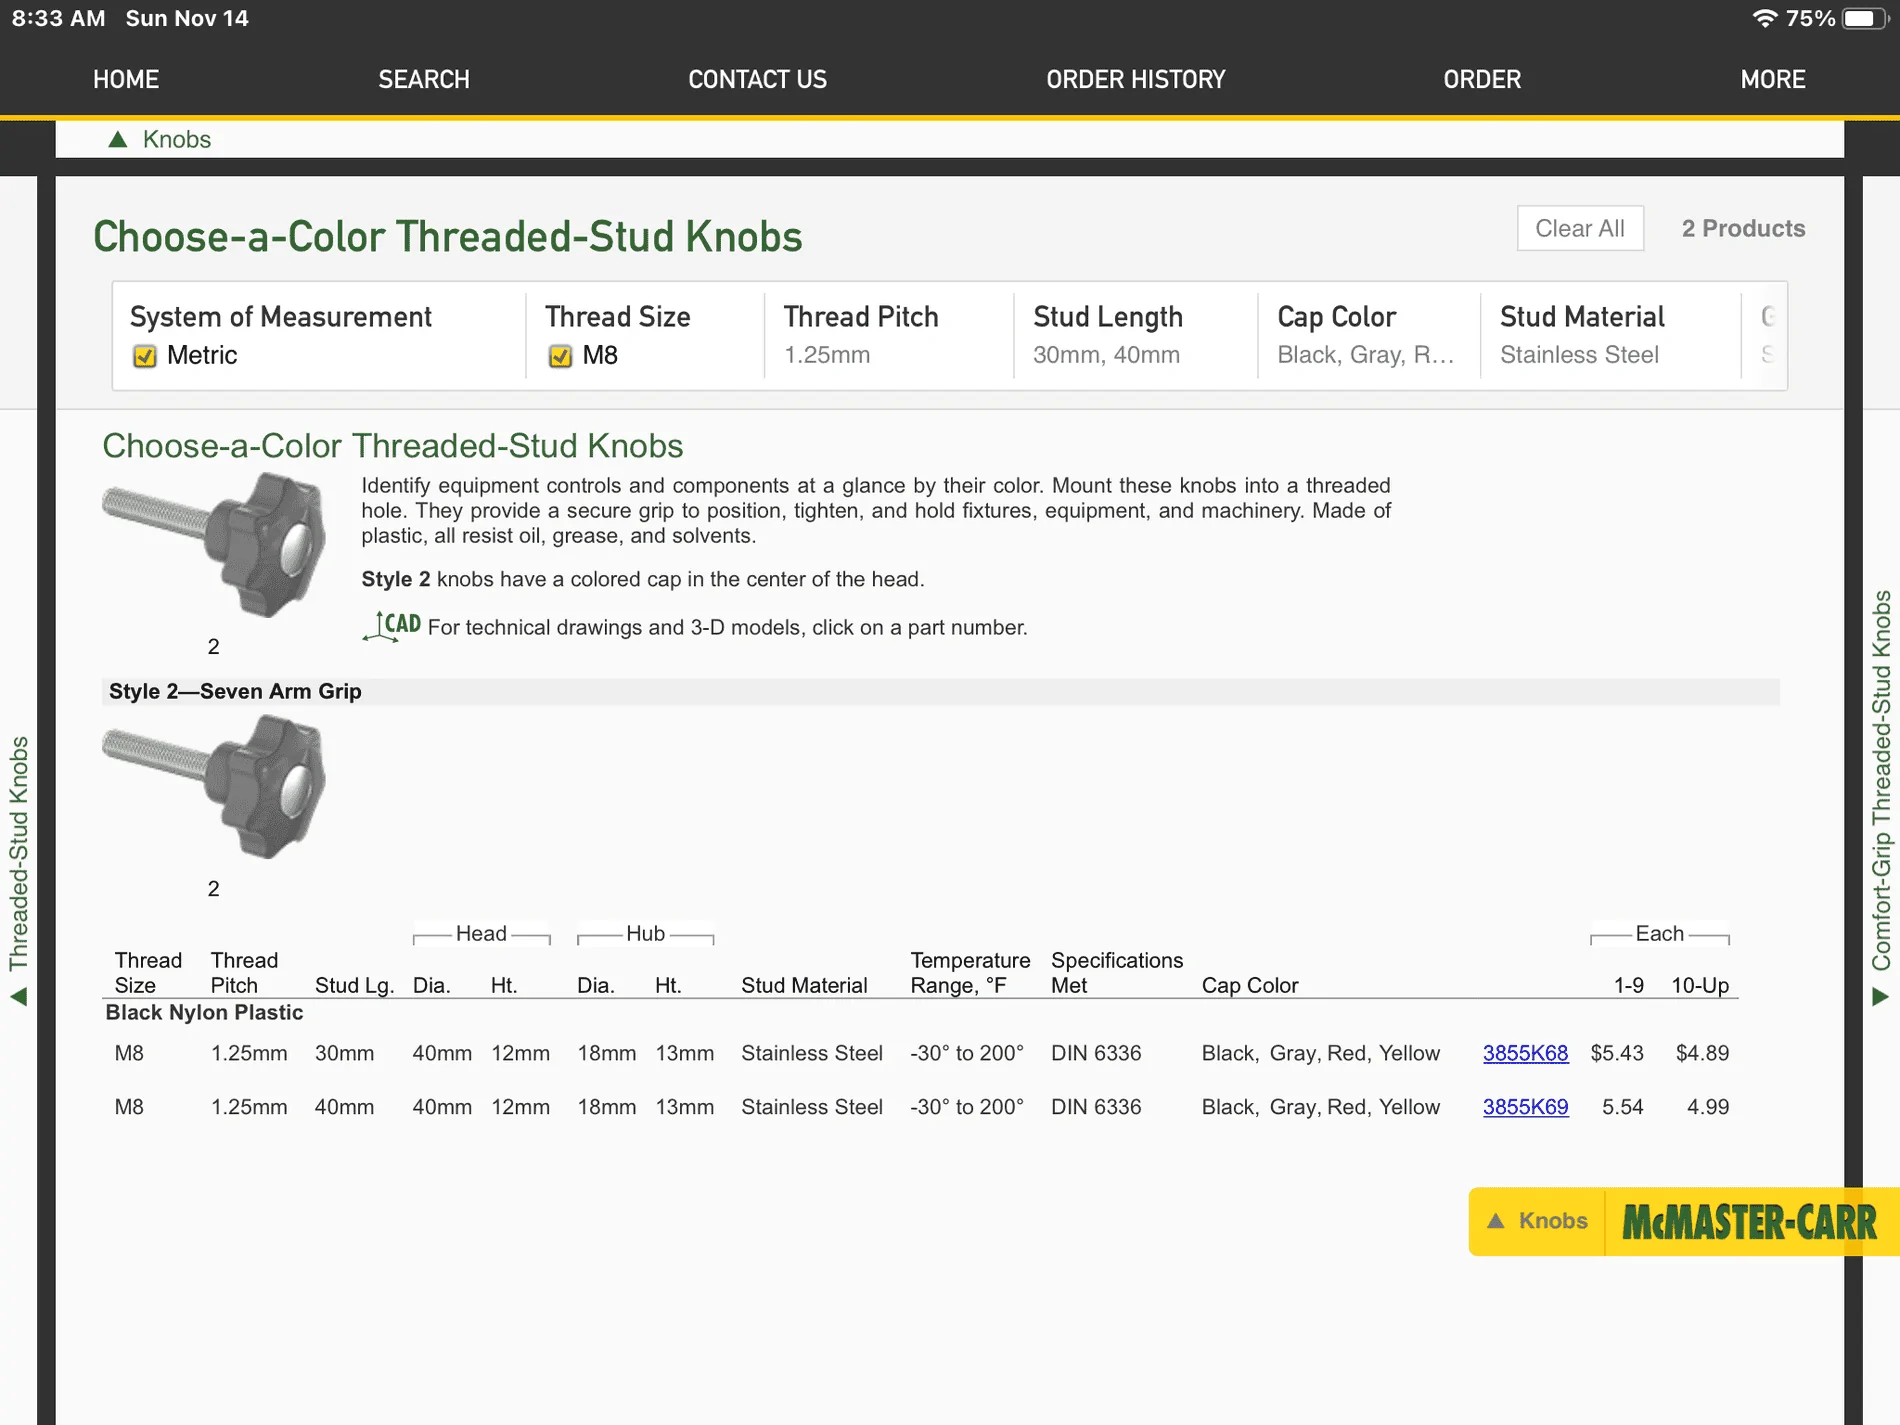Open part number 3855K69
This screenshot has height=1425, width=1900.
point(1525,1107)
